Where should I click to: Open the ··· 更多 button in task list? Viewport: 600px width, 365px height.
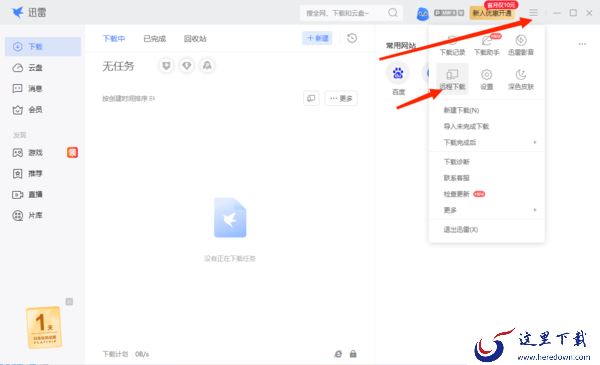(x=341, y=98)
